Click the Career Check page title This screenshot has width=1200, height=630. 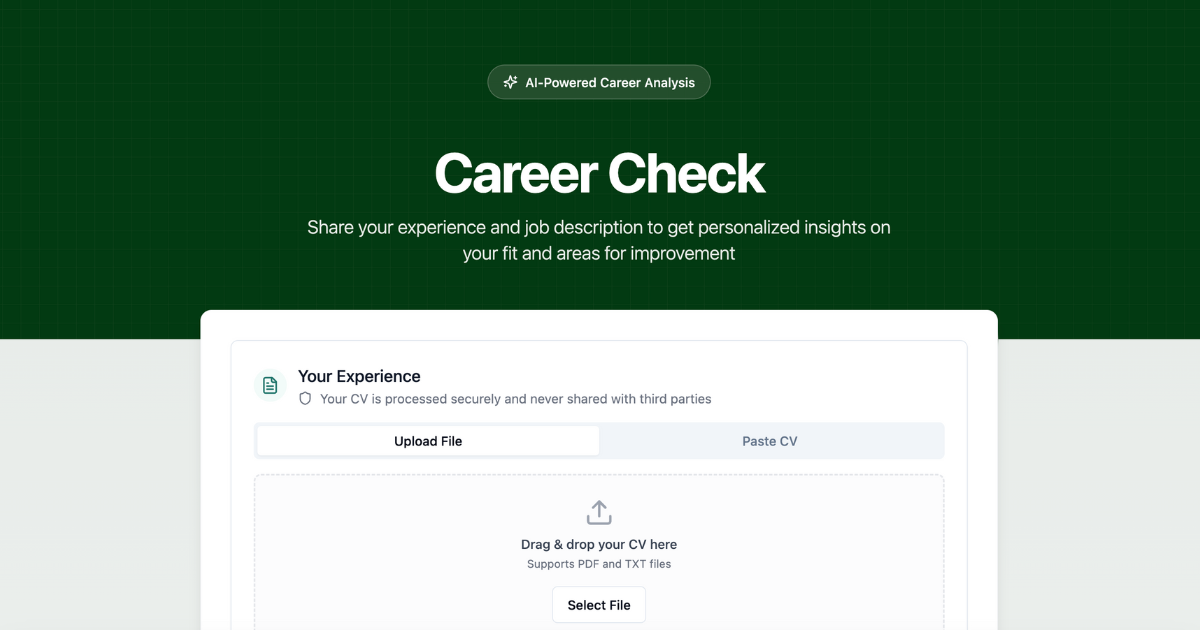(x=598, y=172)
